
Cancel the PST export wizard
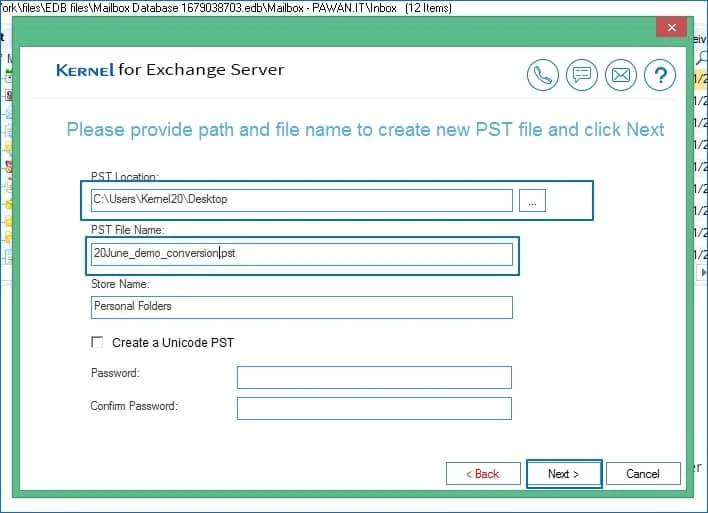coord(643,474)
